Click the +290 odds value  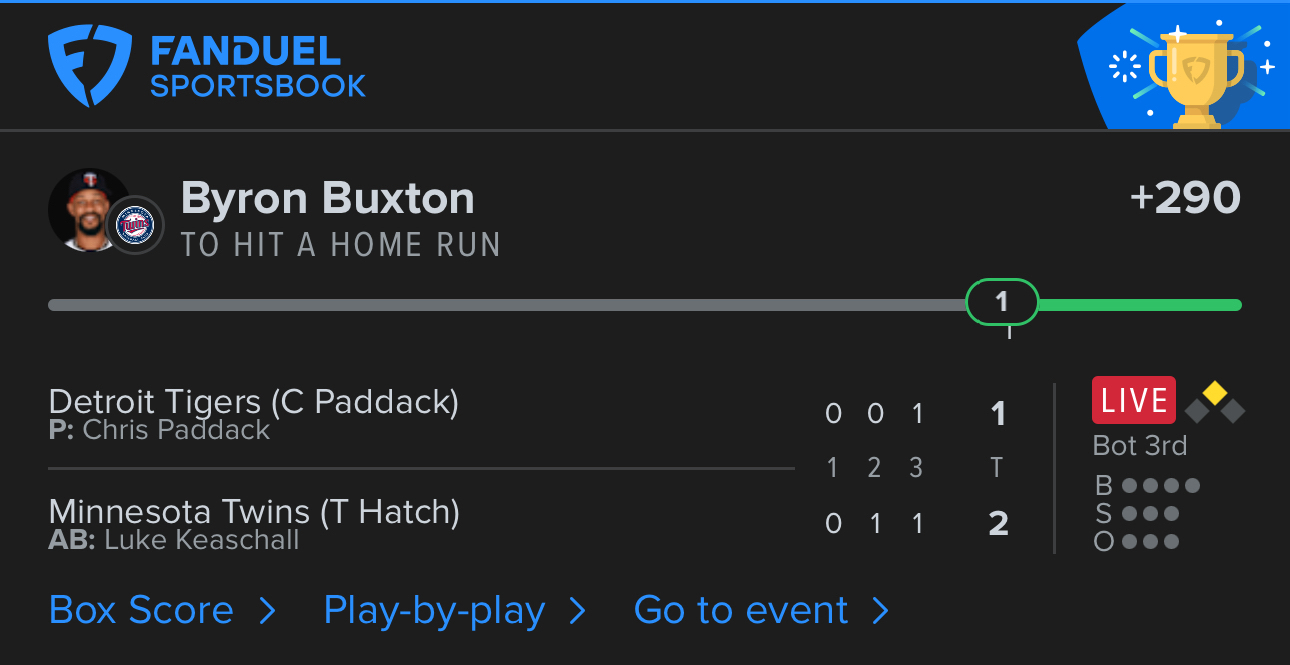tap(1185, 198)
